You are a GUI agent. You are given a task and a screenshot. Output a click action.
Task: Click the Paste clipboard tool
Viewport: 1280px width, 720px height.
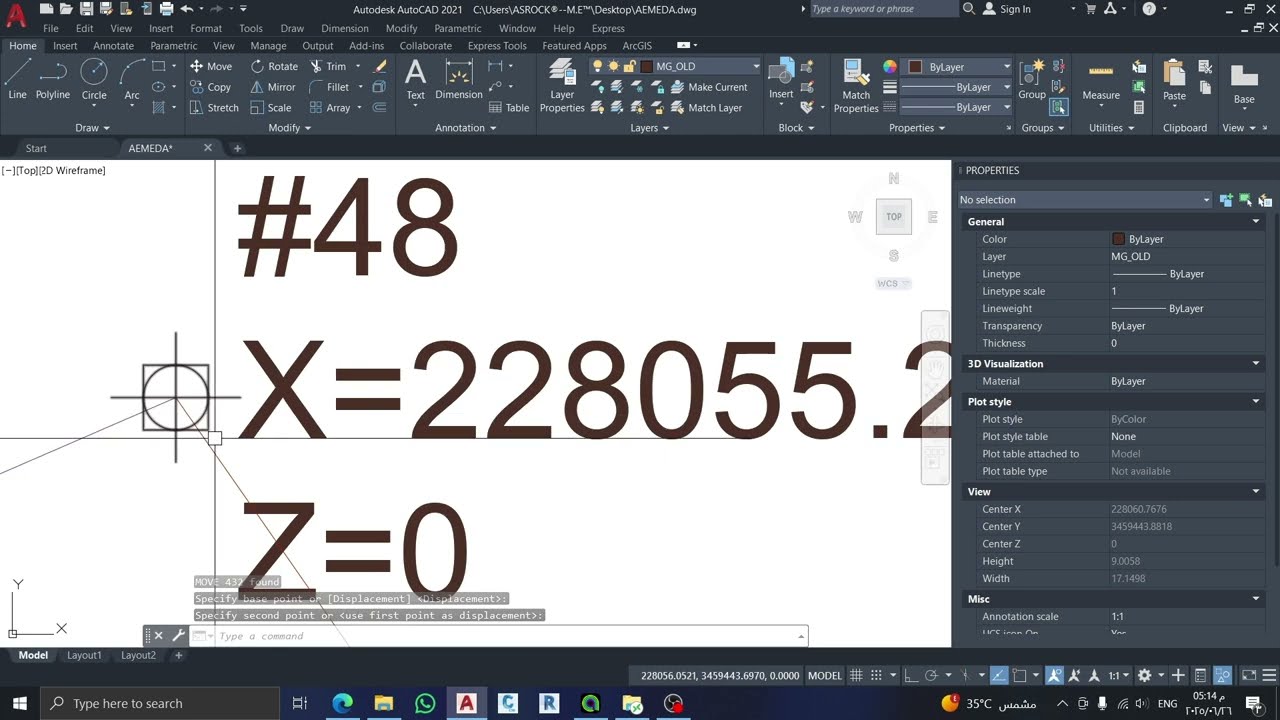[1174, 80]
